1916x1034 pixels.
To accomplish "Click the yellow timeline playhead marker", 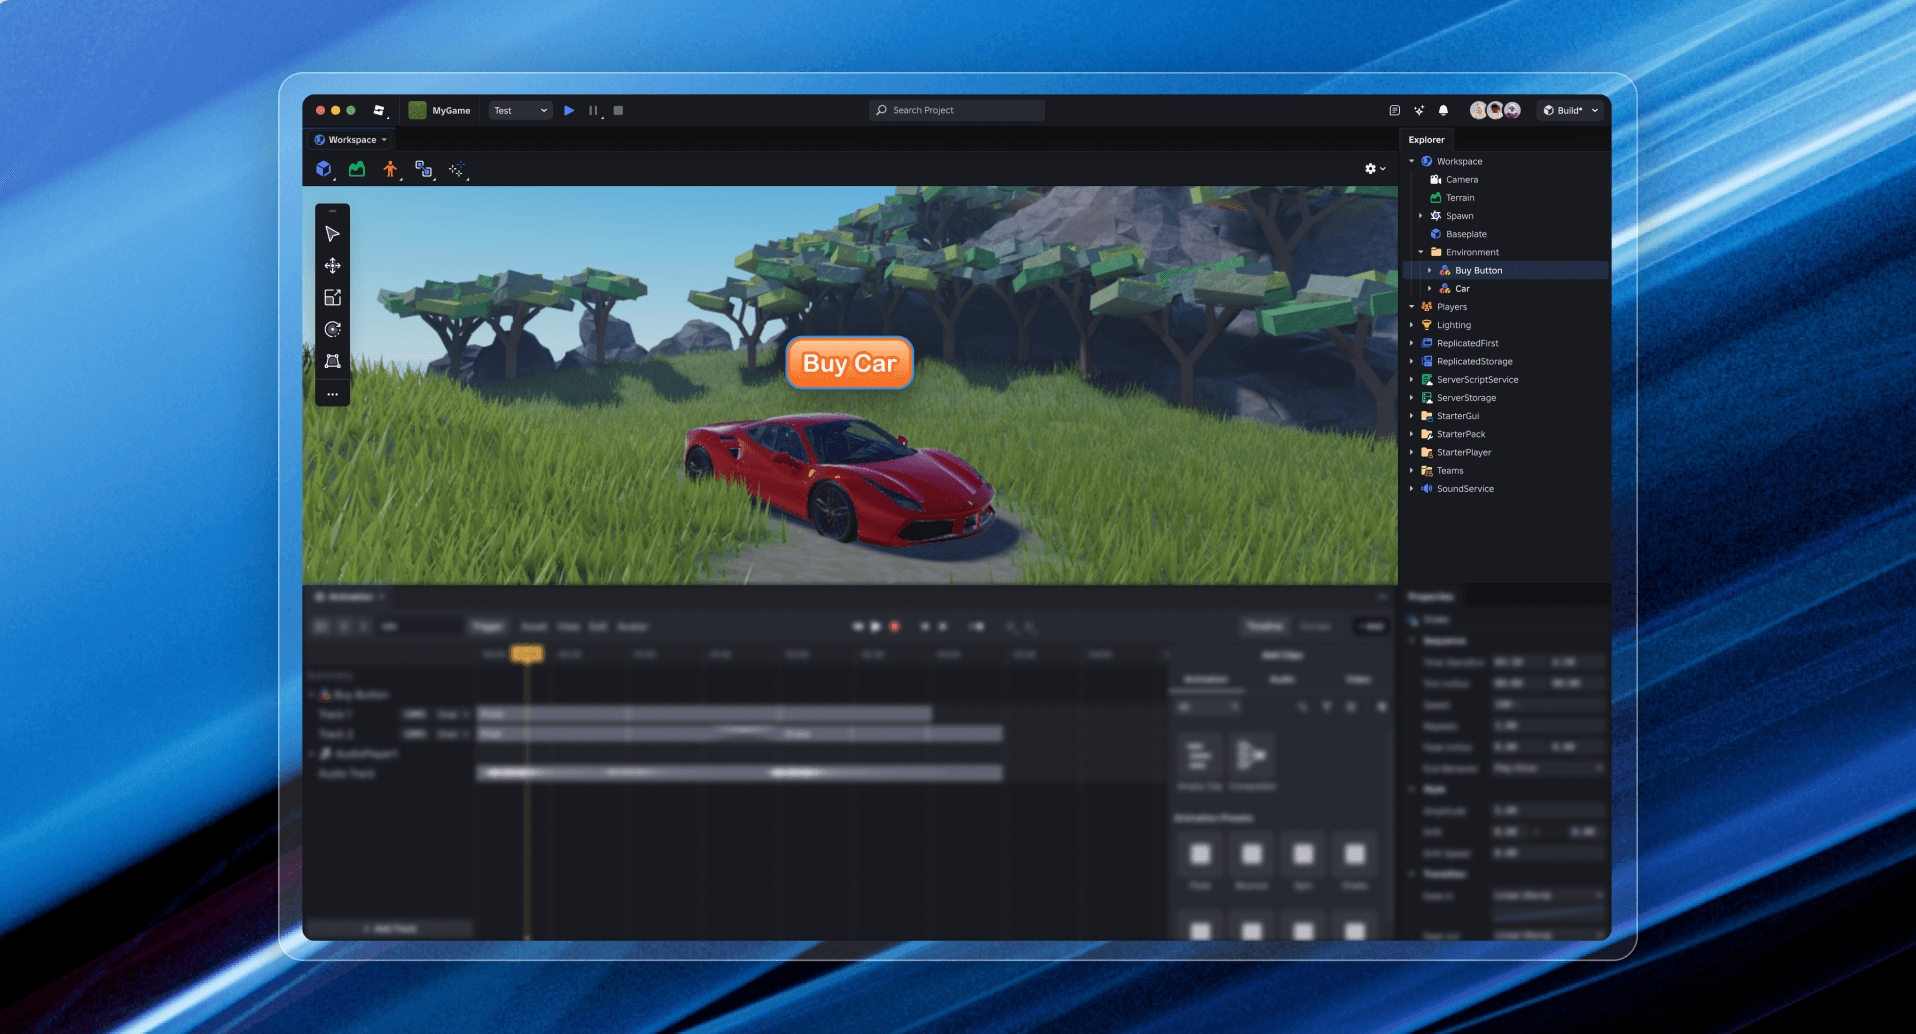I will click(x=527, y=653).
